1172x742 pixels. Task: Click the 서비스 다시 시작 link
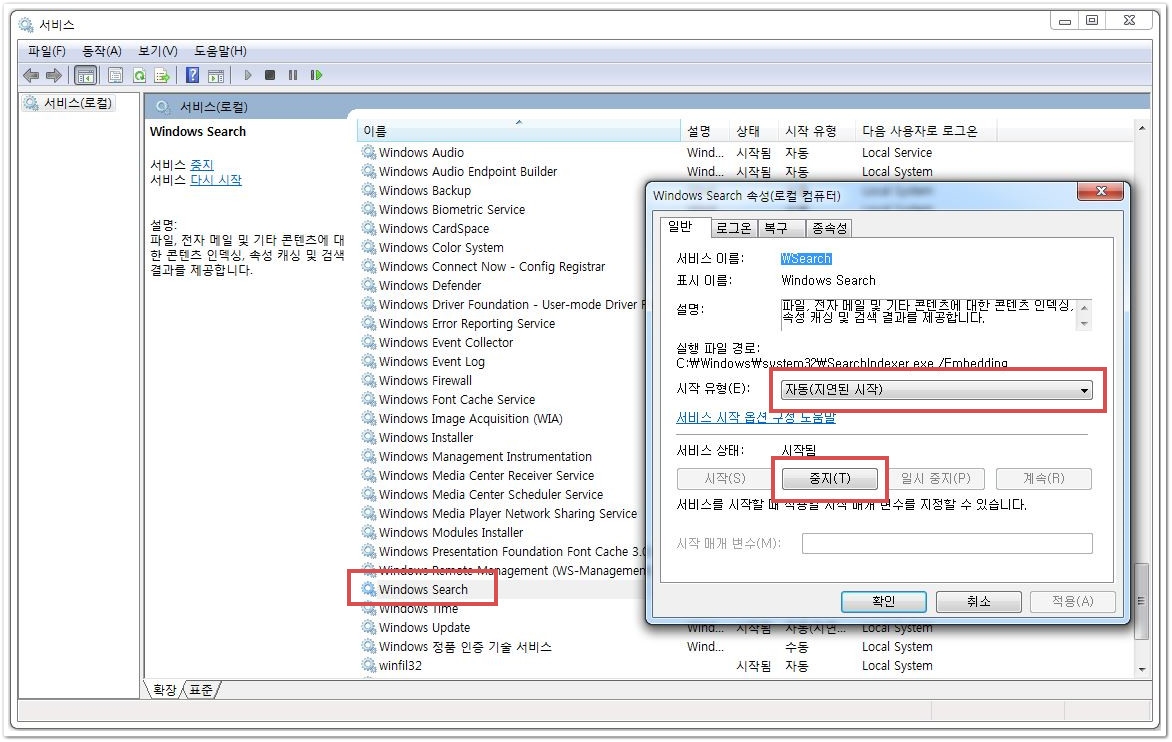pyautogui.click(x=216, y=179)
